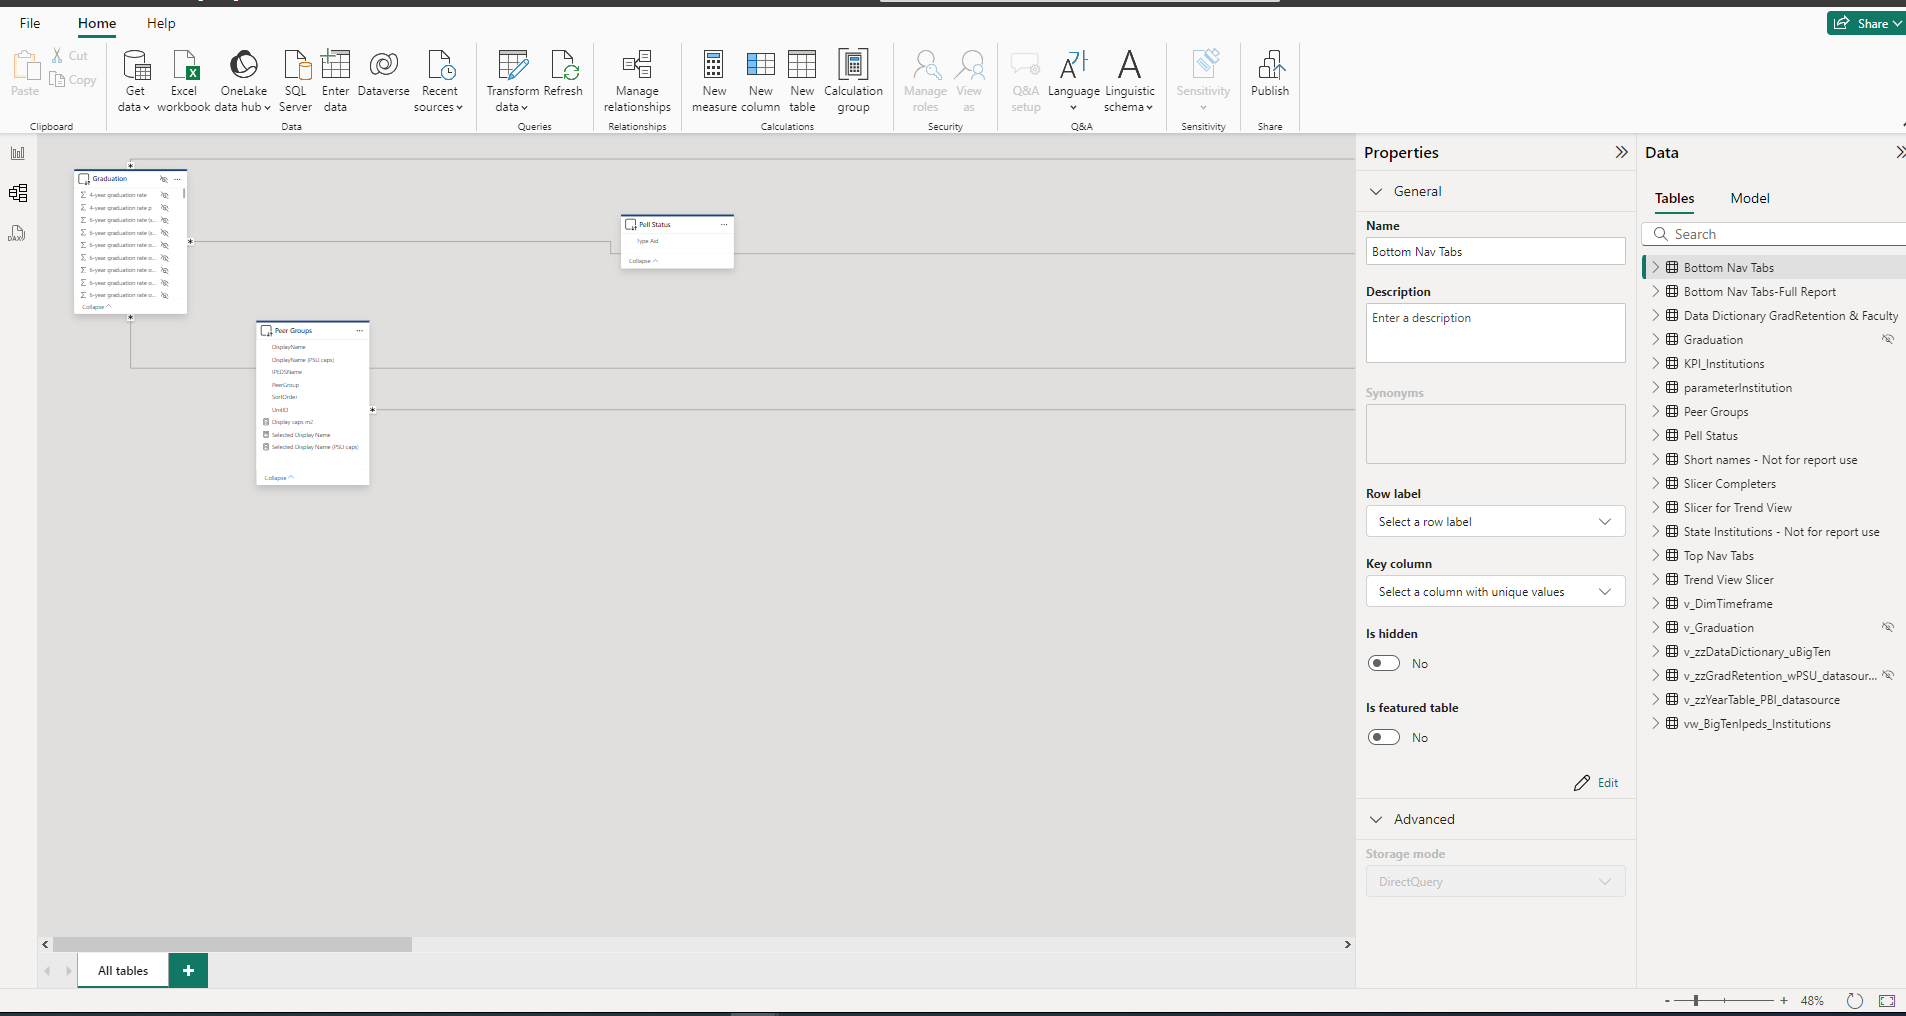The image size is (1906, 1016).
Task: Collapse the Properties pane
Action: (x=1621, y=152)
